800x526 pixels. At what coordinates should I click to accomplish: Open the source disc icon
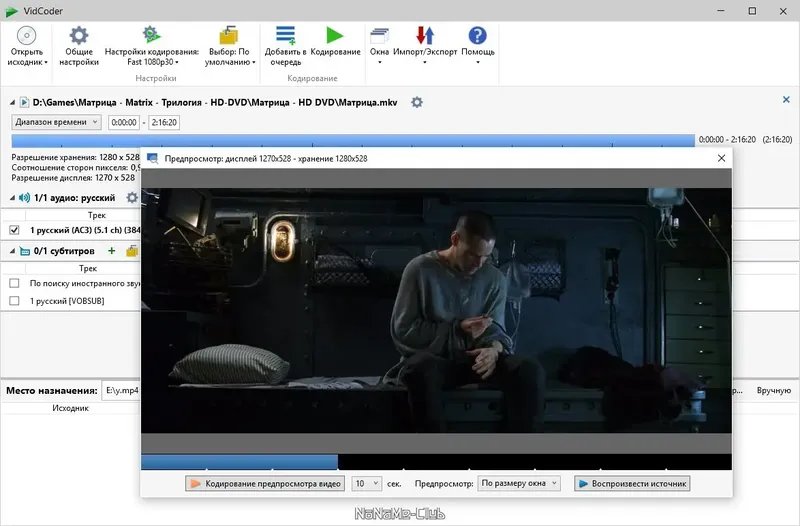tap(26, 36)
